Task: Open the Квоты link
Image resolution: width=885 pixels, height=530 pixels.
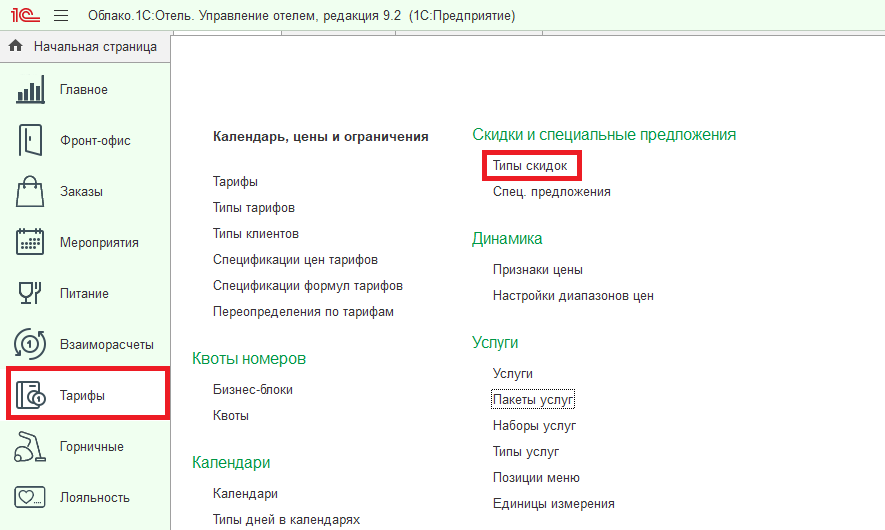Action: coord(231,415)
